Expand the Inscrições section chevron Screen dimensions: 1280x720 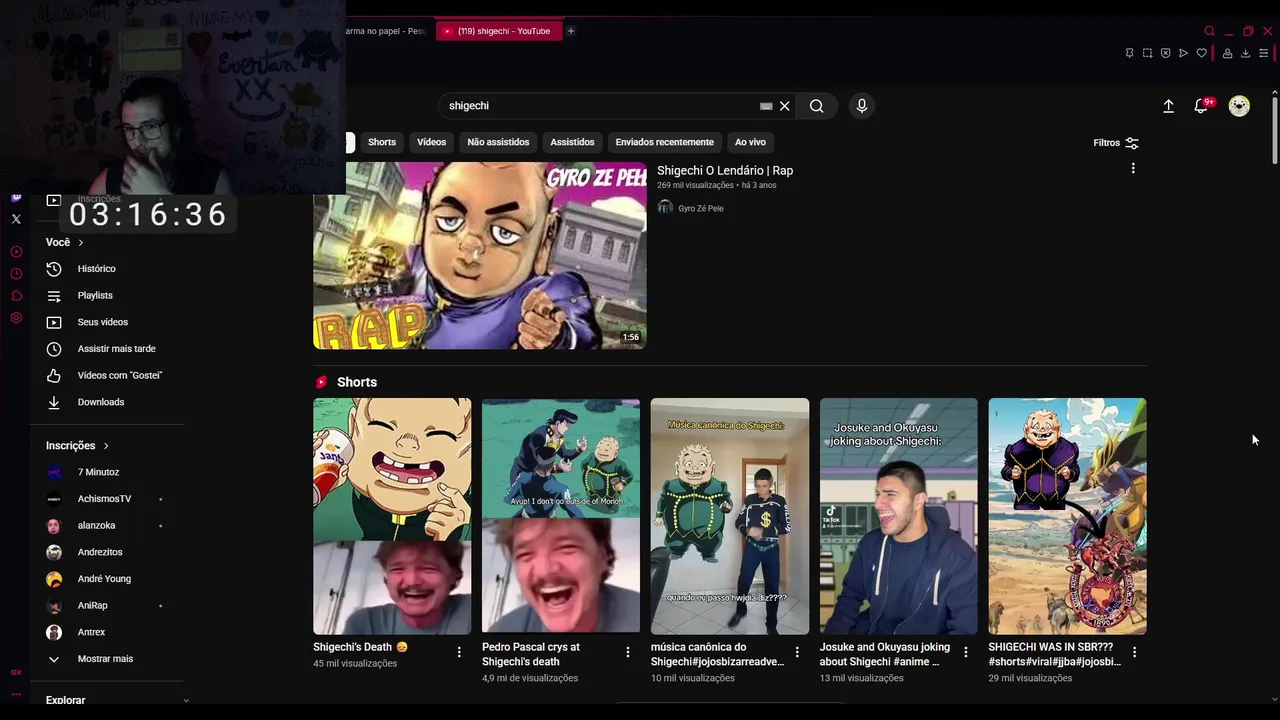pyautogui.click(x=106, y=446)
